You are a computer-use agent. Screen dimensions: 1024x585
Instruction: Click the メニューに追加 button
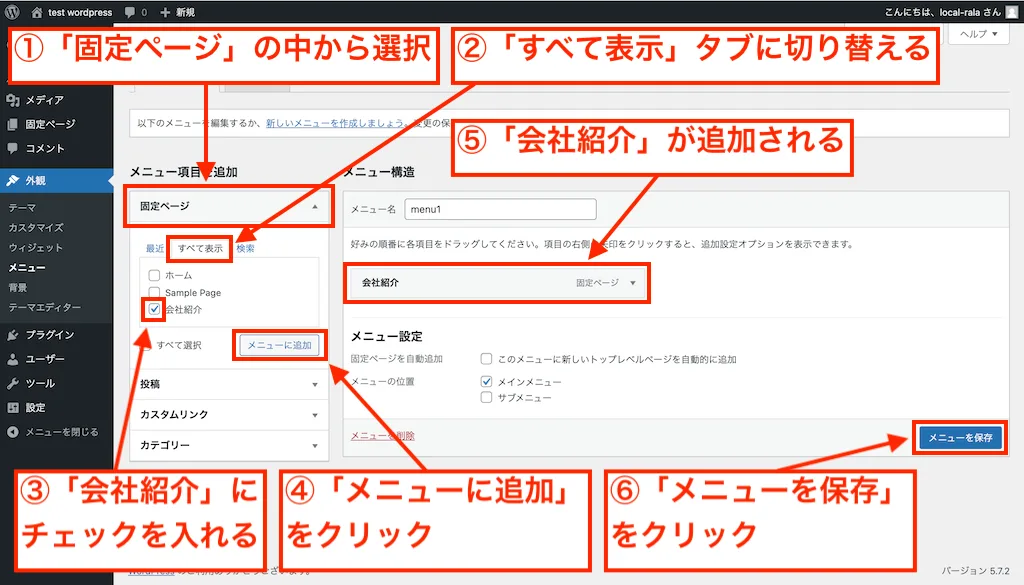click(x=280, y=345)
